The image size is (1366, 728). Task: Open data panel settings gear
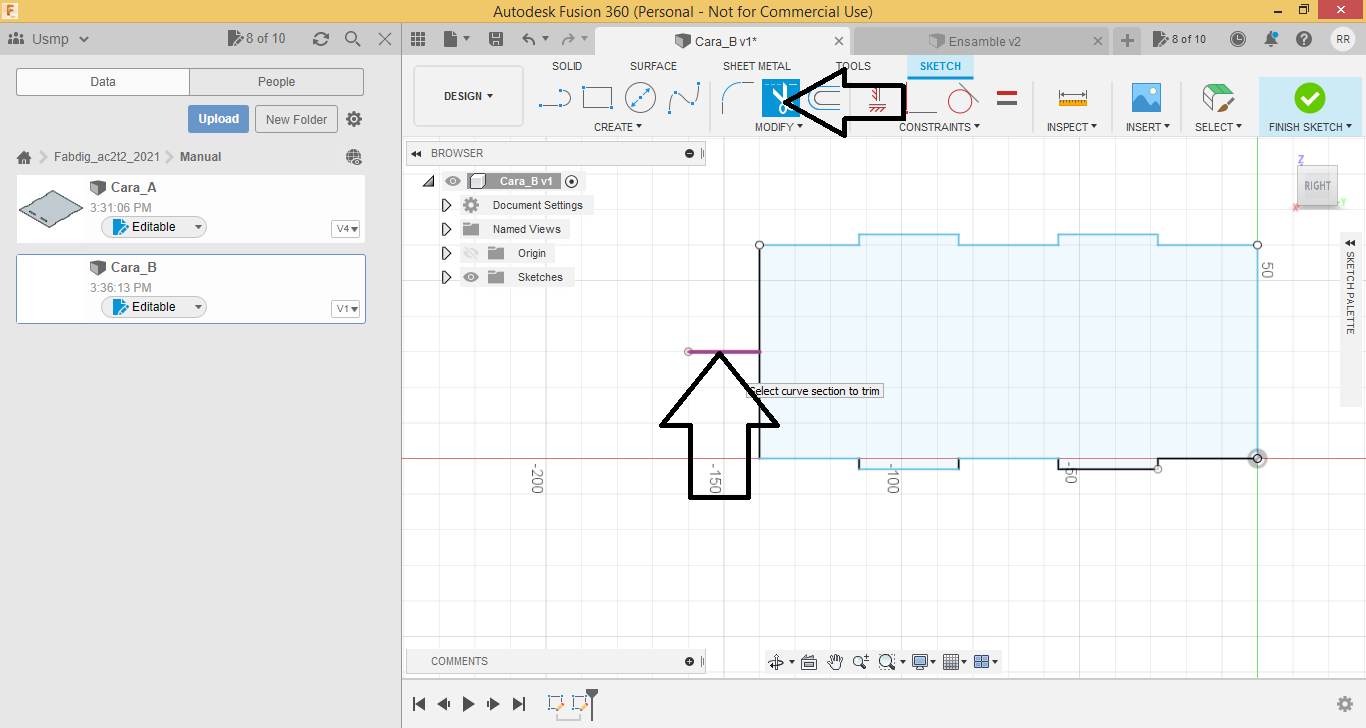pos(354,119)
